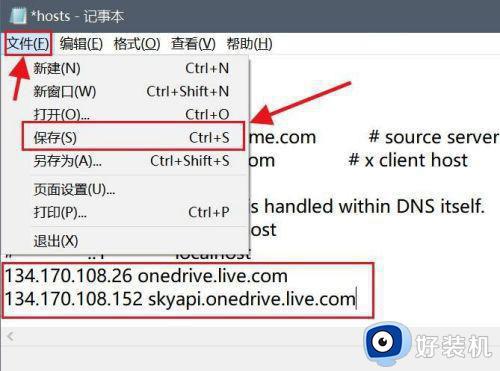
Task: Open the 帮助(H) menu
Action: (250, 44)
